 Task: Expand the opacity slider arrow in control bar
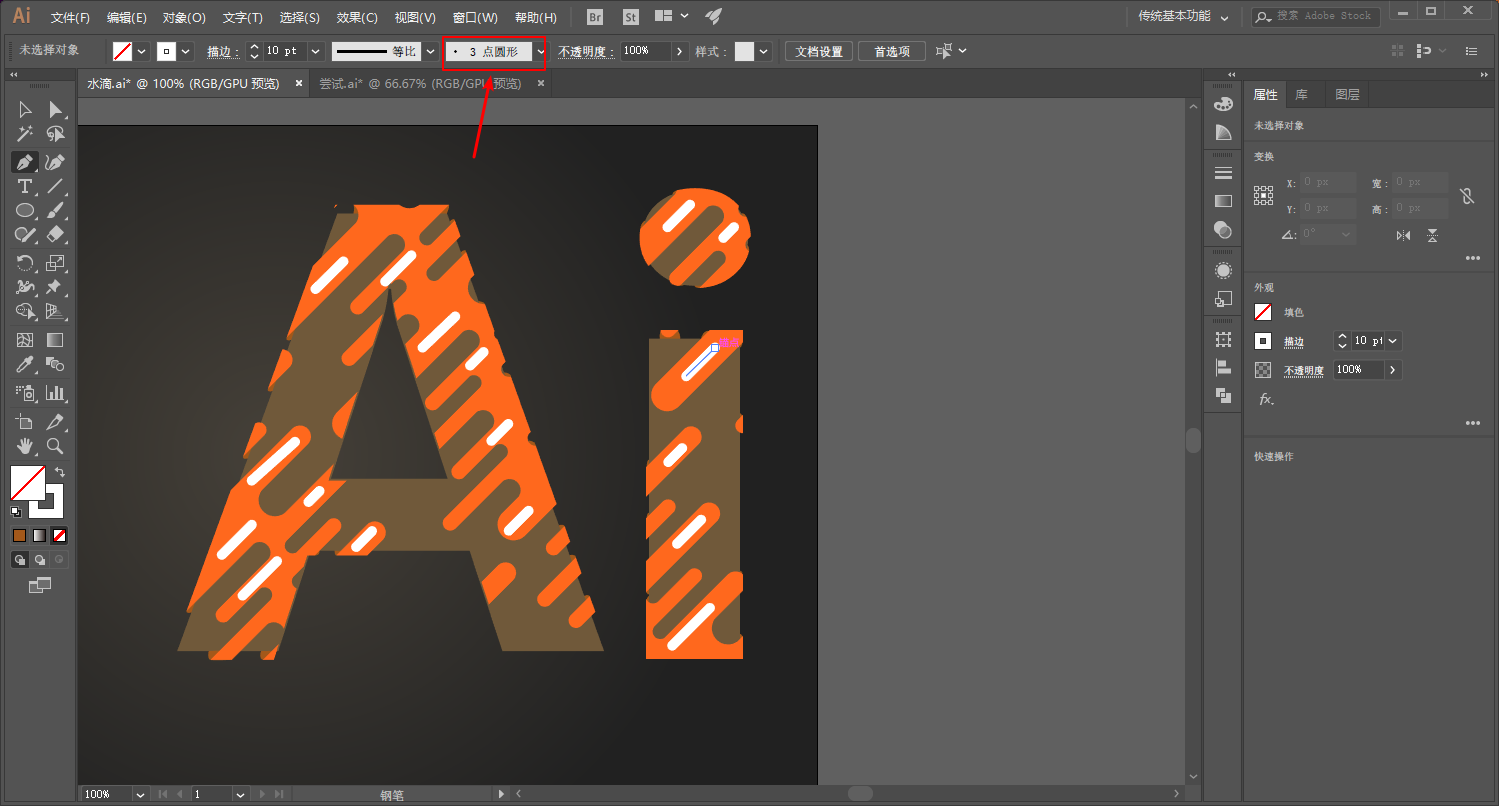680,51
